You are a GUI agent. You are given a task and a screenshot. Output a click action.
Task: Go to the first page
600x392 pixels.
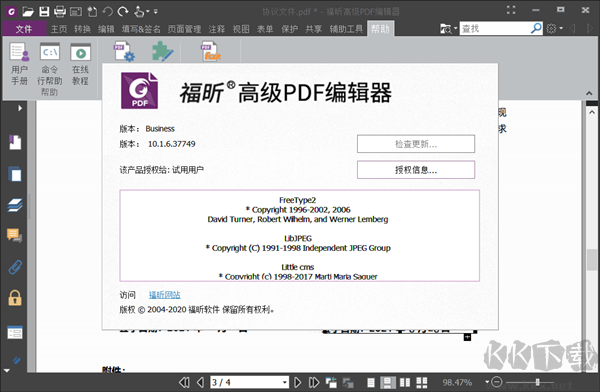[x=184, y=382]
